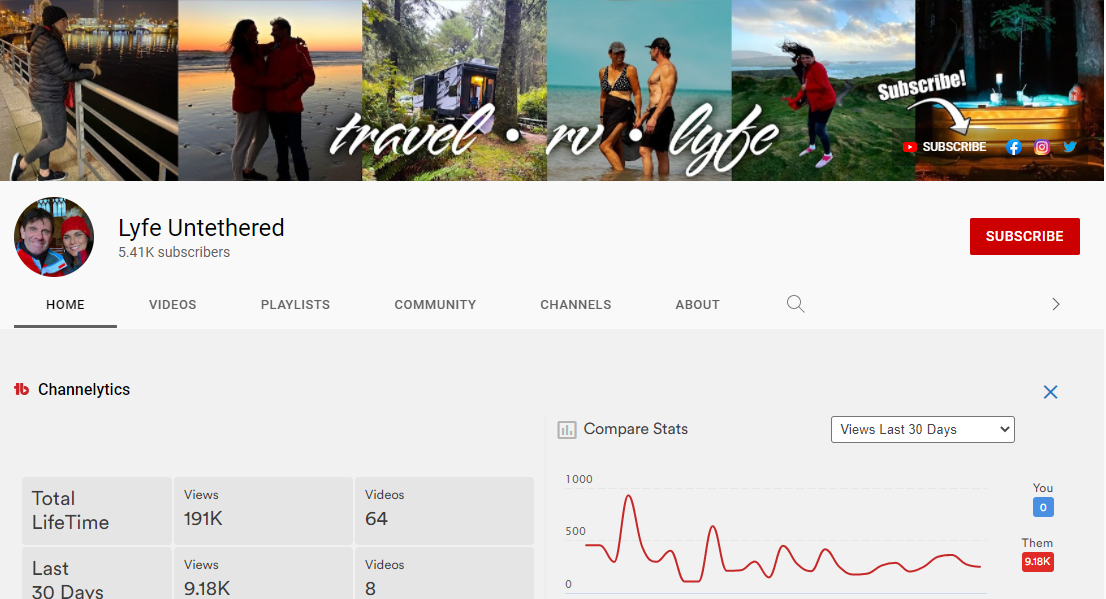Click the channel search magnifier icon

(796, 304)
